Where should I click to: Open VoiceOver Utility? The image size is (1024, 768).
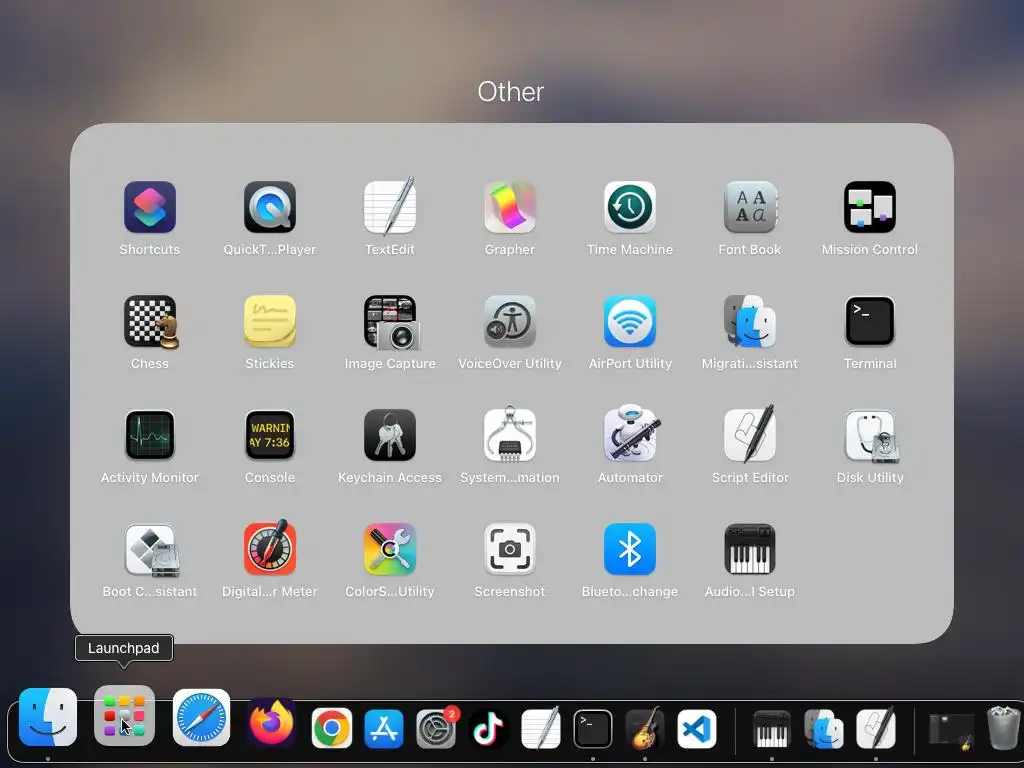pyautogui.click(x=510, y=321)
